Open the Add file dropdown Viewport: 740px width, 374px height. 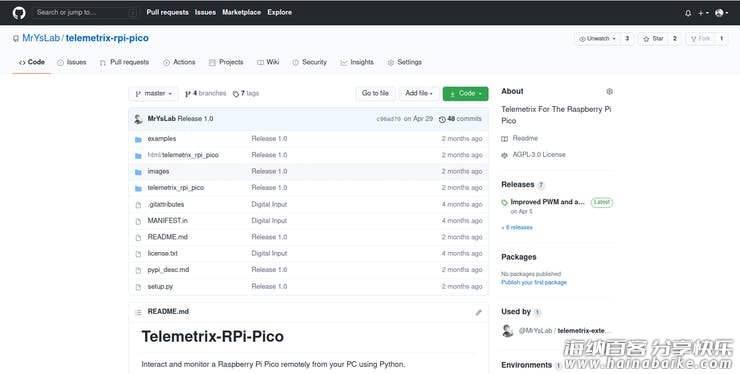click(419, 94)
